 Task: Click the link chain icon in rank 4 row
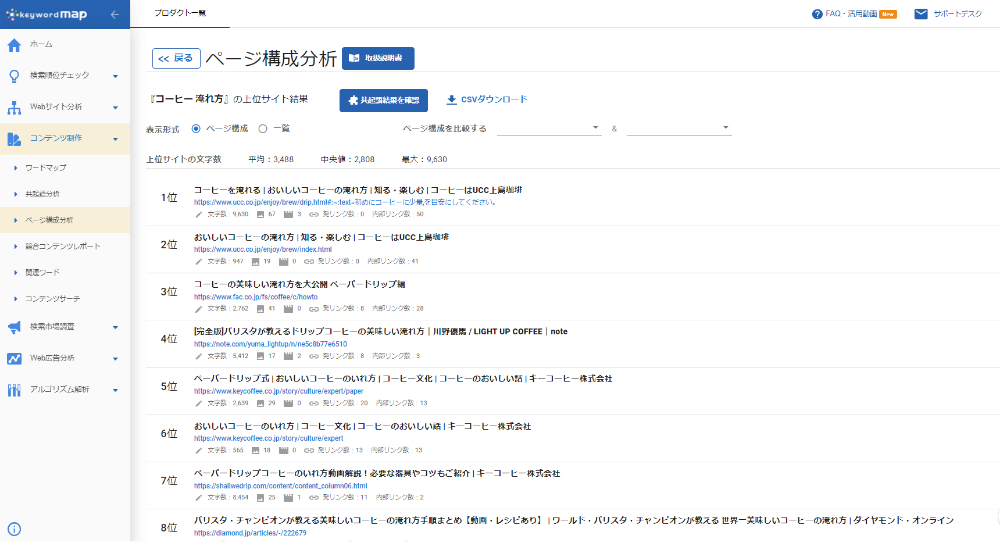[314, 356]
